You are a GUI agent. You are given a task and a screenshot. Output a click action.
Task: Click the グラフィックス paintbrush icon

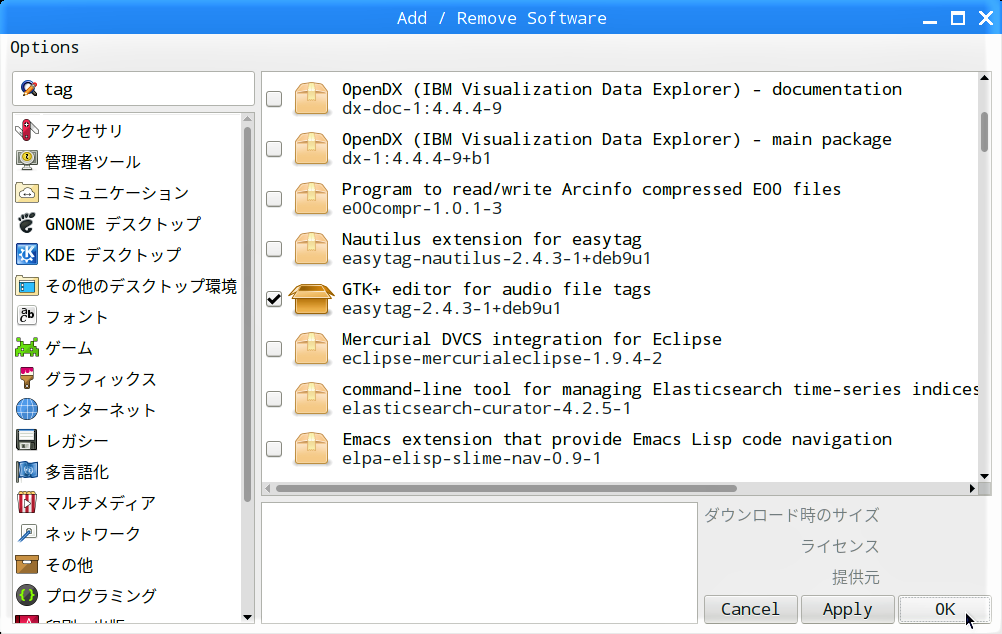(27, 378)
